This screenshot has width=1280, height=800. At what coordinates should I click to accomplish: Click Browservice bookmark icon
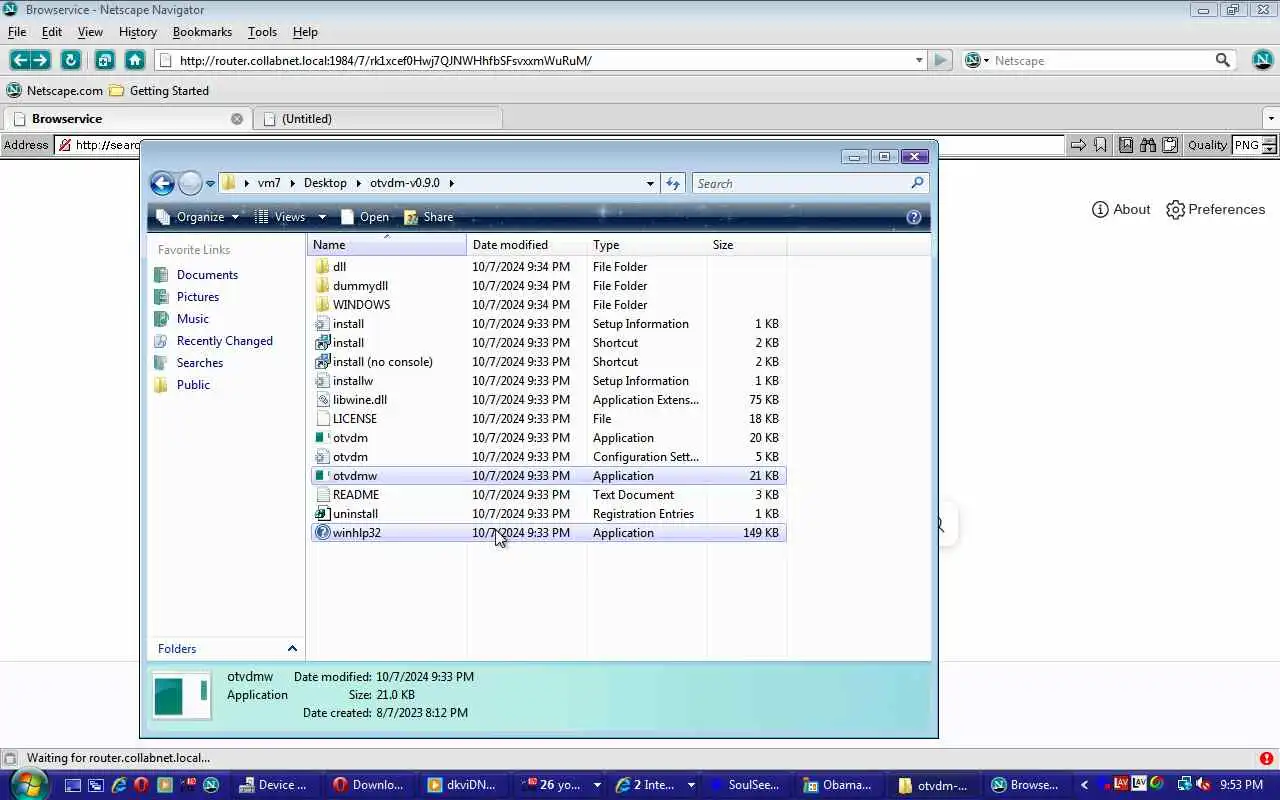[x=1100, y=145]
